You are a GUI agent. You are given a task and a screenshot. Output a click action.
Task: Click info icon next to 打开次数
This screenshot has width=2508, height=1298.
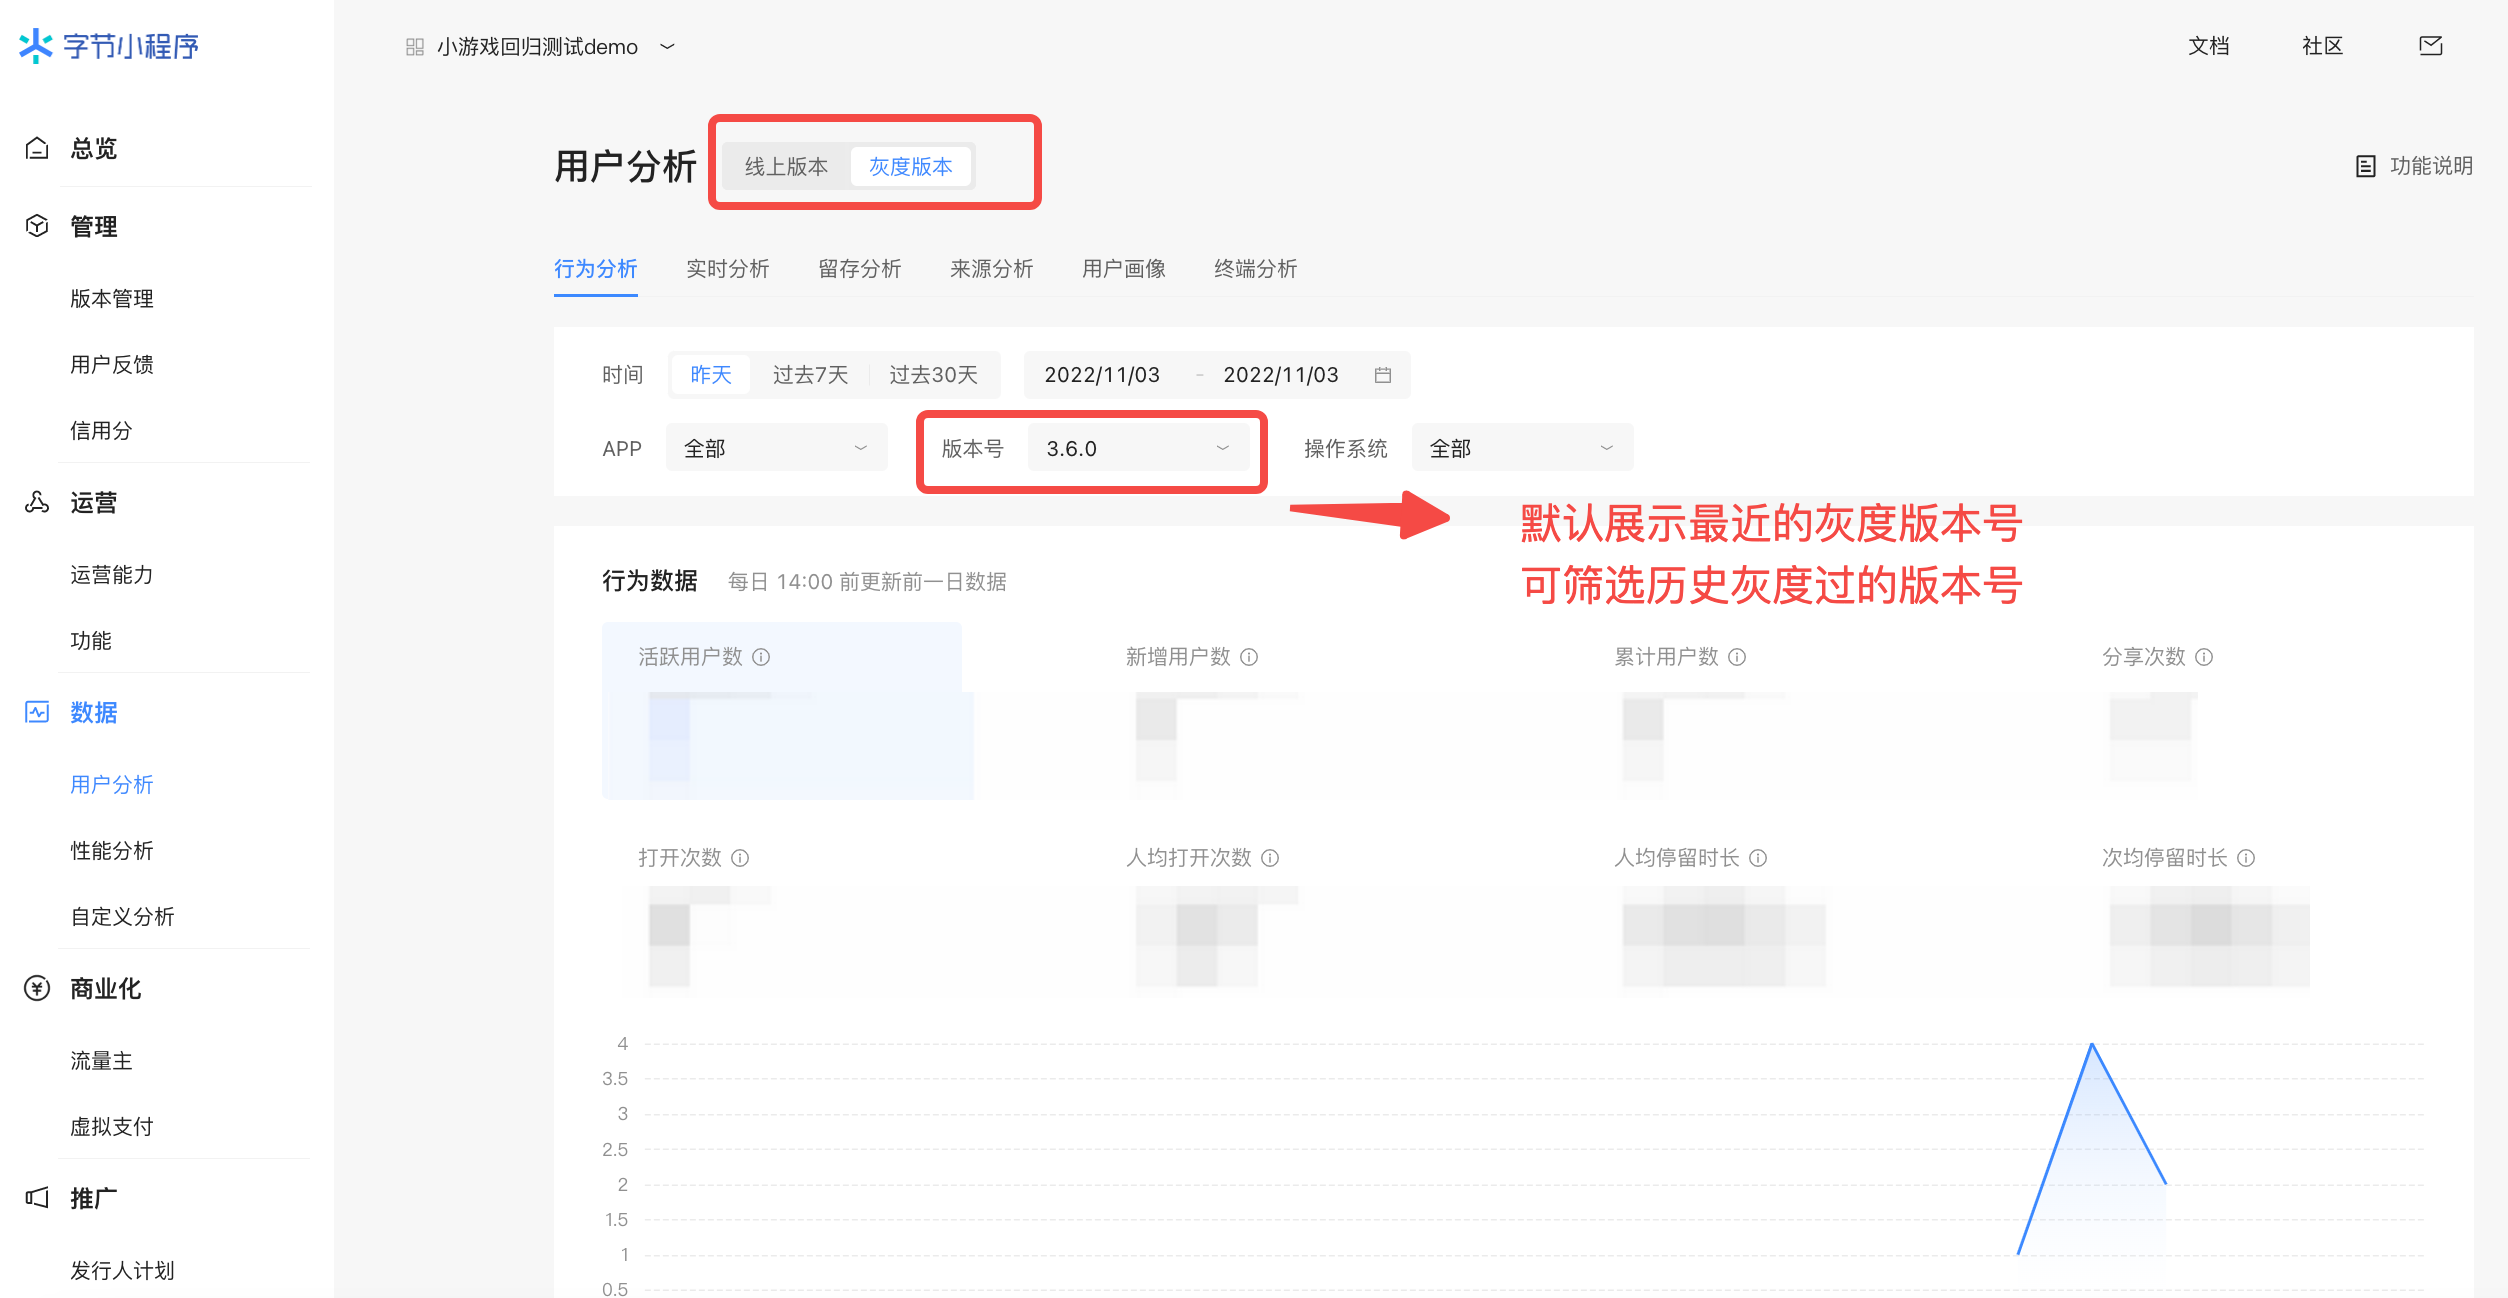[x=740, y=858]
